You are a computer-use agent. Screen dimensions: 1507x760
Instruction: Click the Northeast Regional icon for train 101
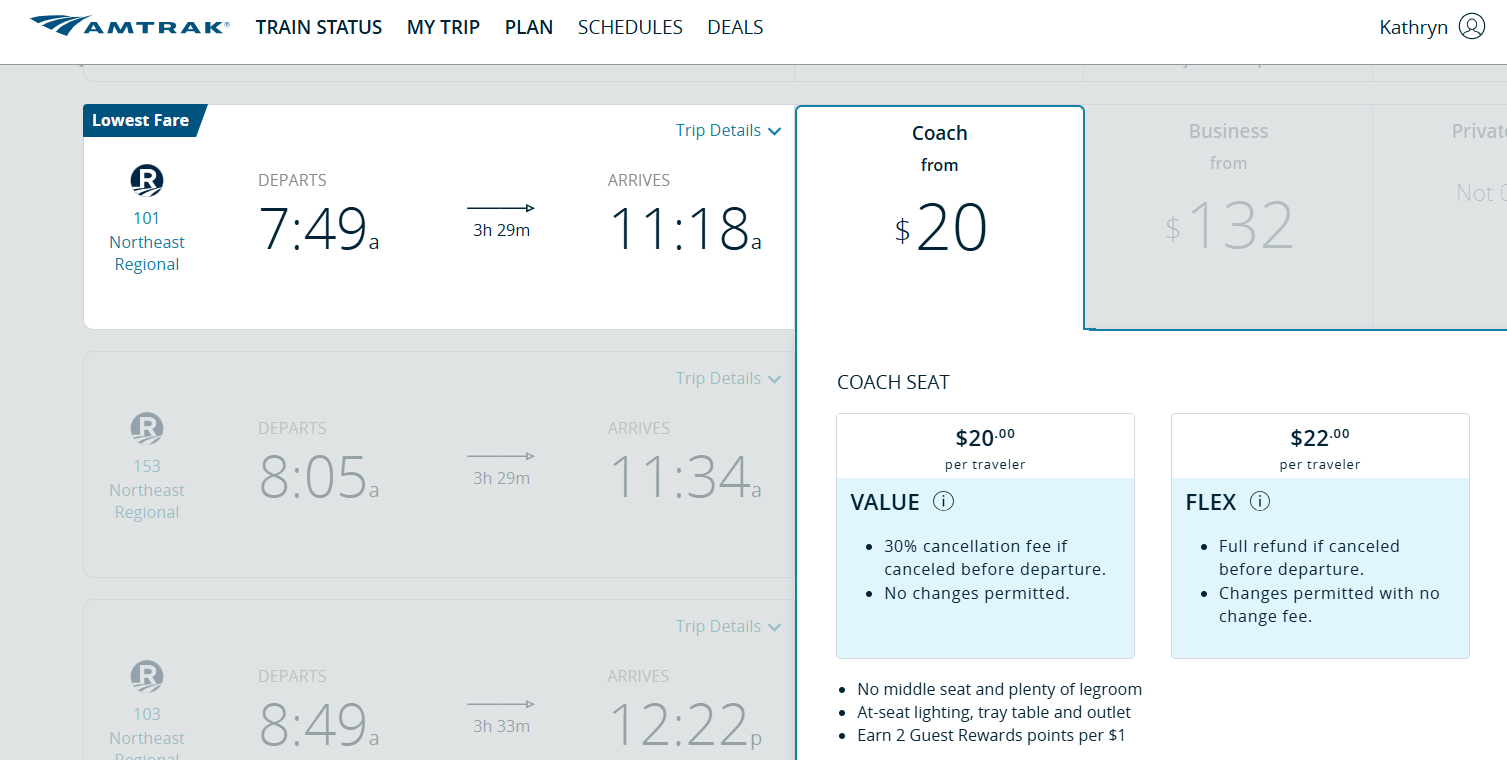[147, 181]
